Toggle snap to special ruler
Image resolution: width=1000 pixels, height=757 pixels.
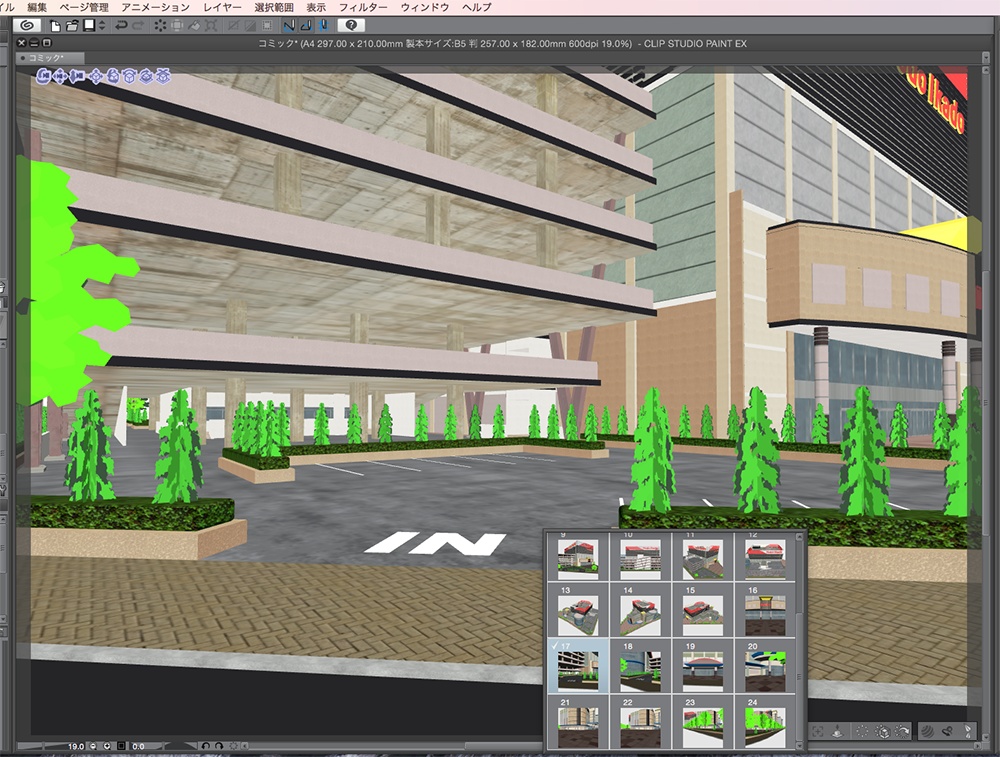pos(306,26)
